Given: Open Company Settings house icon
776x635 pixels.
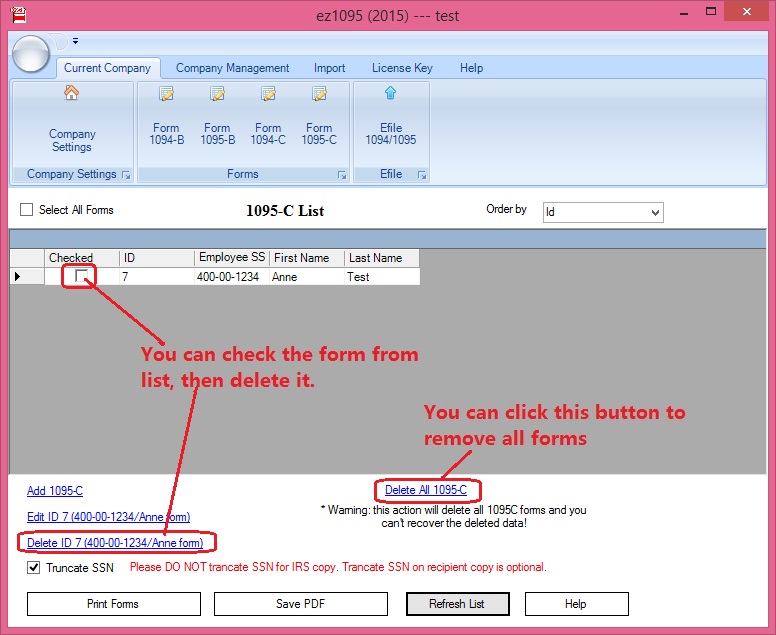Looking at the screenshot, I should tap(72, 93).
